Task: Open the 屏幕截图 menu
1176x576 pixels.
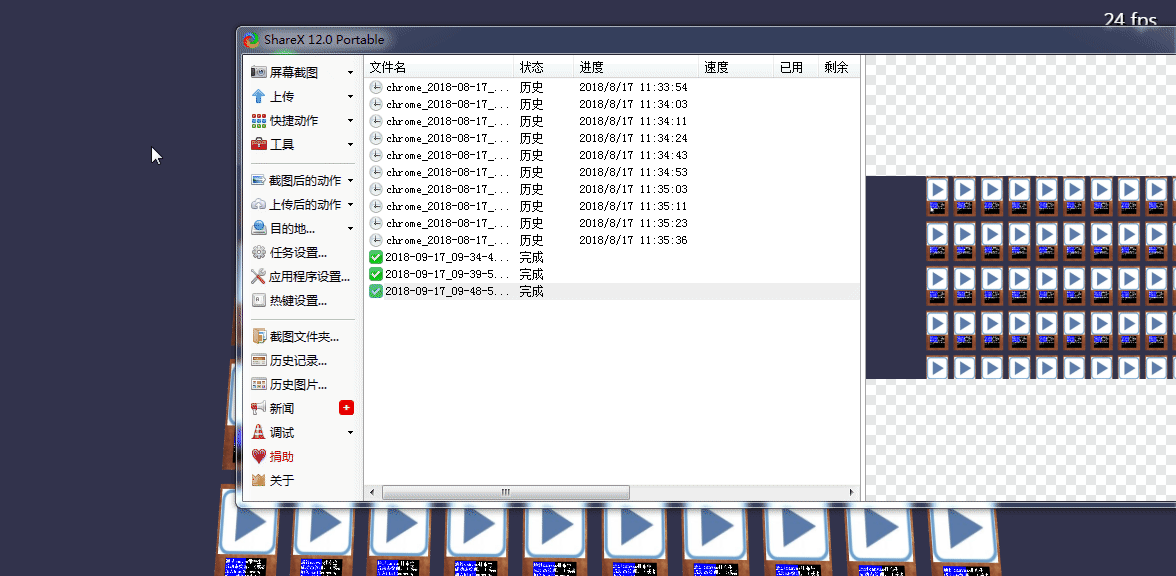Action: click(x=302, y=73)
